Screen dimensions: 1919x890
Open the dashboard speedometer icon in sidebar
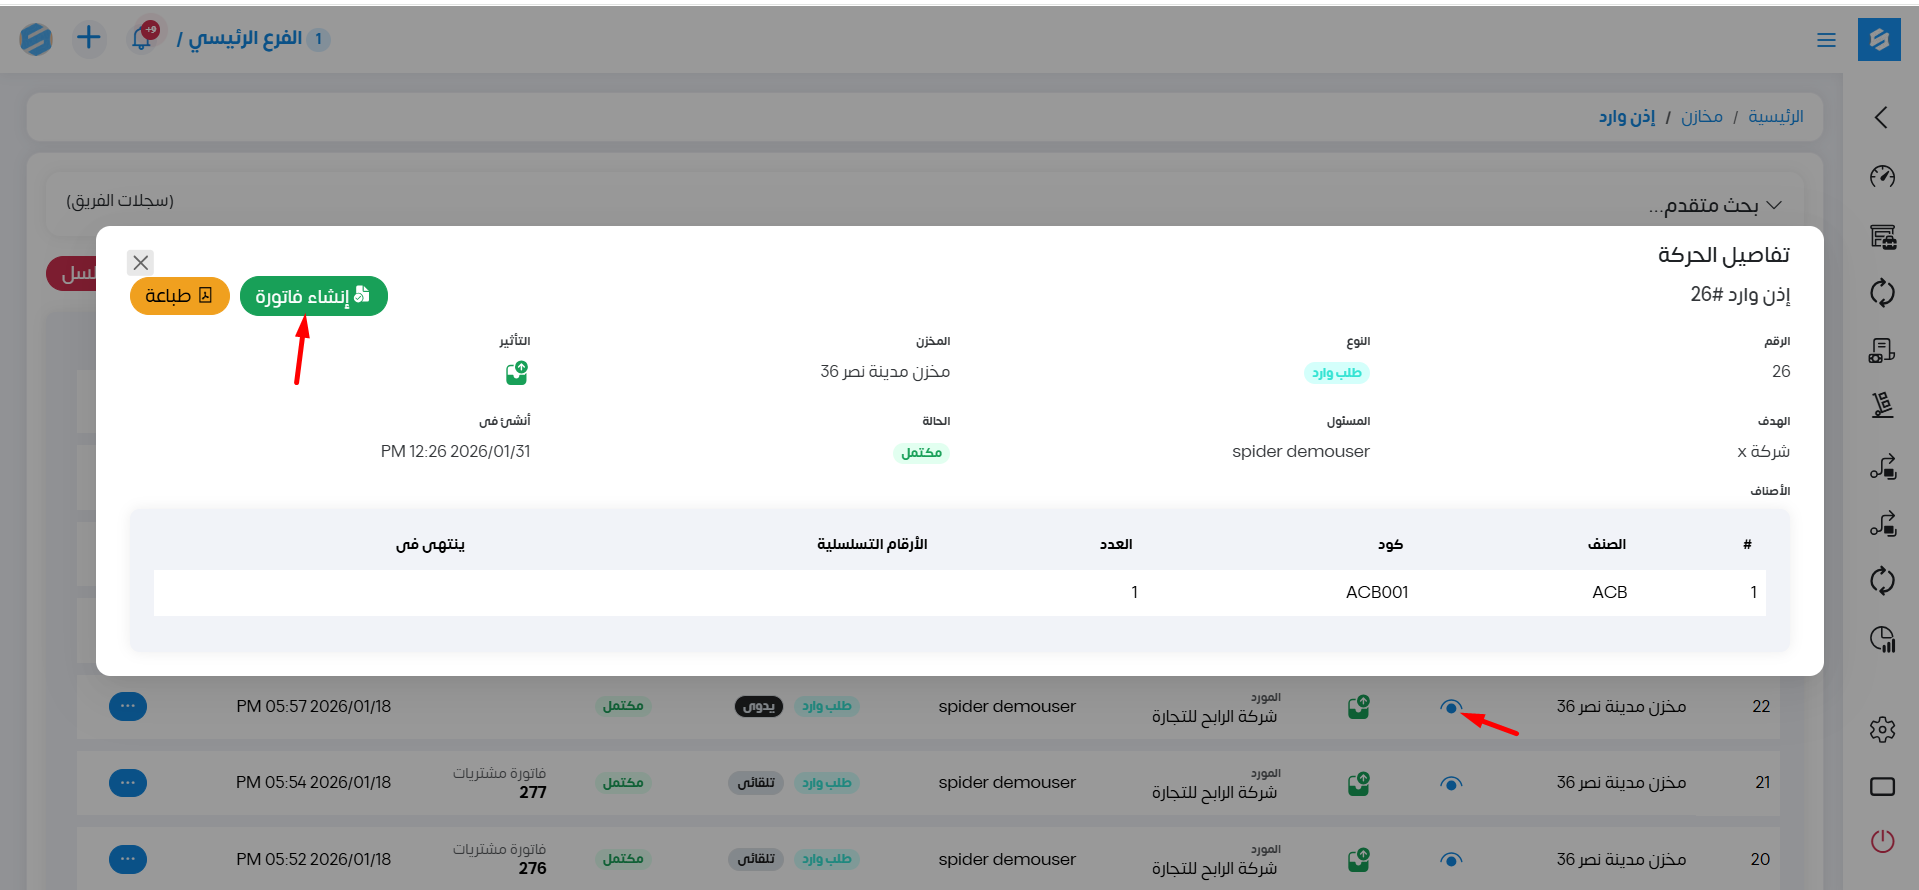pyautogui.click(x=1882, y=177)
